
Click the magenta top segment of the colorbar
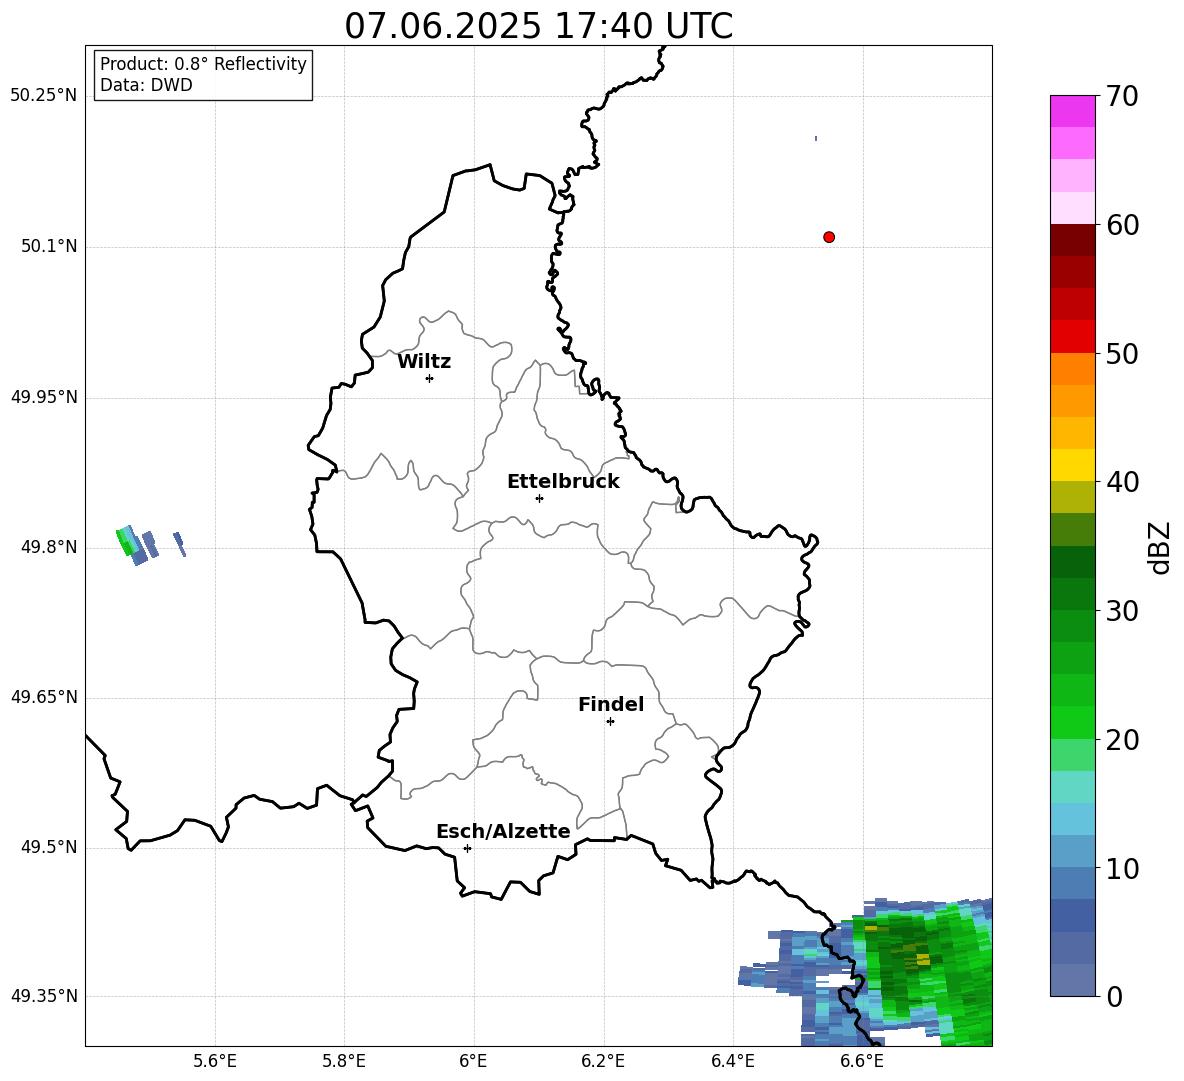1073,111
